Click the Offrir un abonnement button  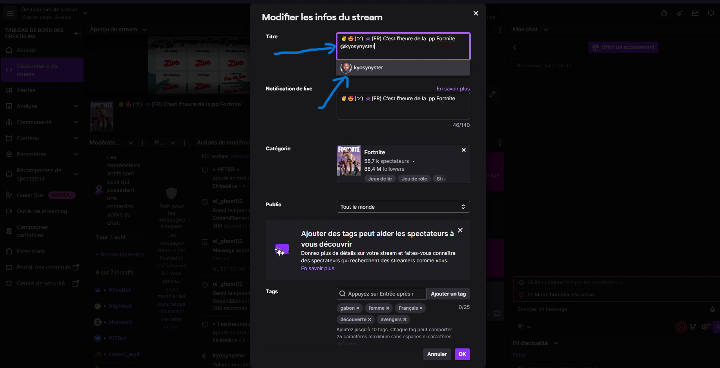[x=623, y=47]
